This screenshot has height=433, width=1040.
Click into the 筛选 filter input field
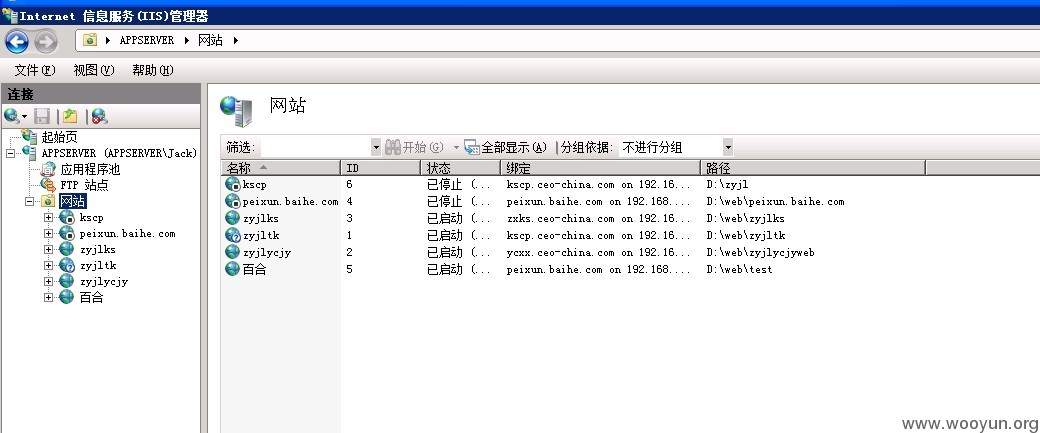[316, 147]
